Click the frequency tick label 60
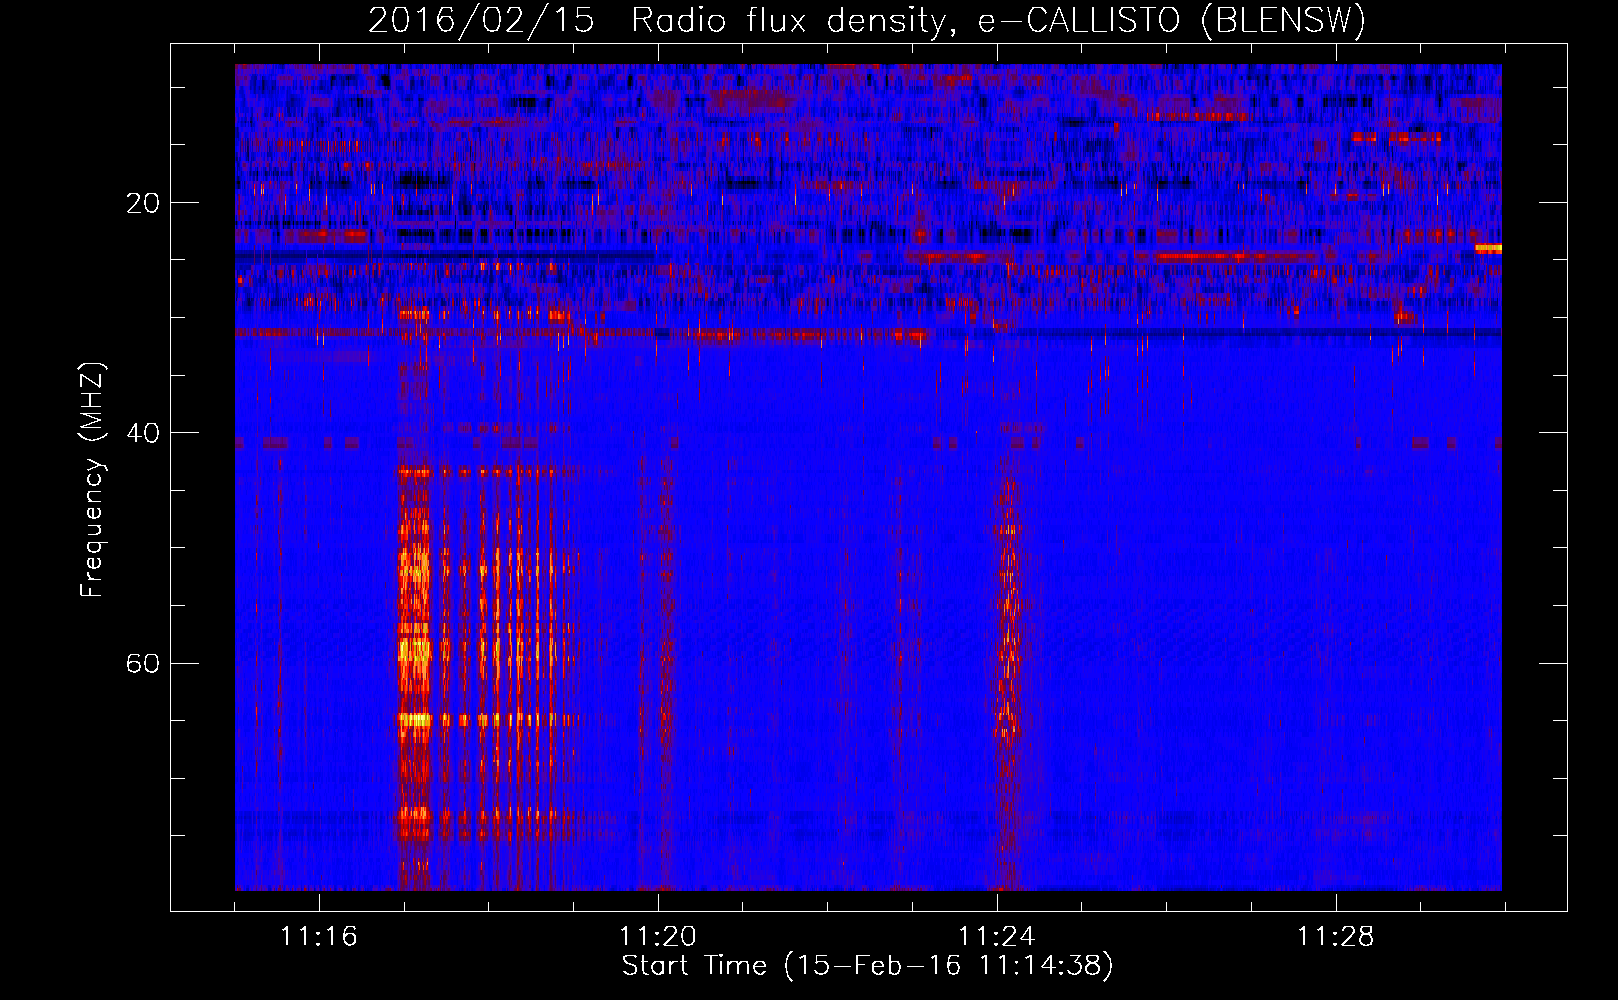 point(143,663)
